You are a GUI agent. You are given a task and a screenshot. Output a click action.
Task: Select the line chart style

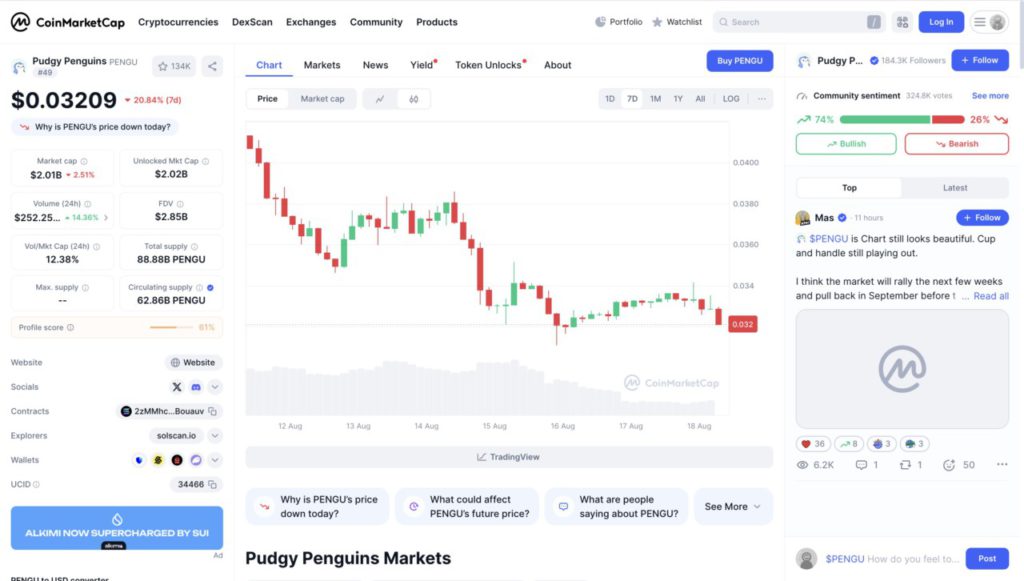point(380,99)
